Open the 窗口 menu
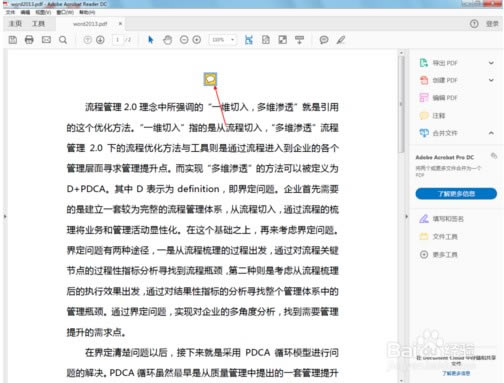 click(x=65, y=12)
